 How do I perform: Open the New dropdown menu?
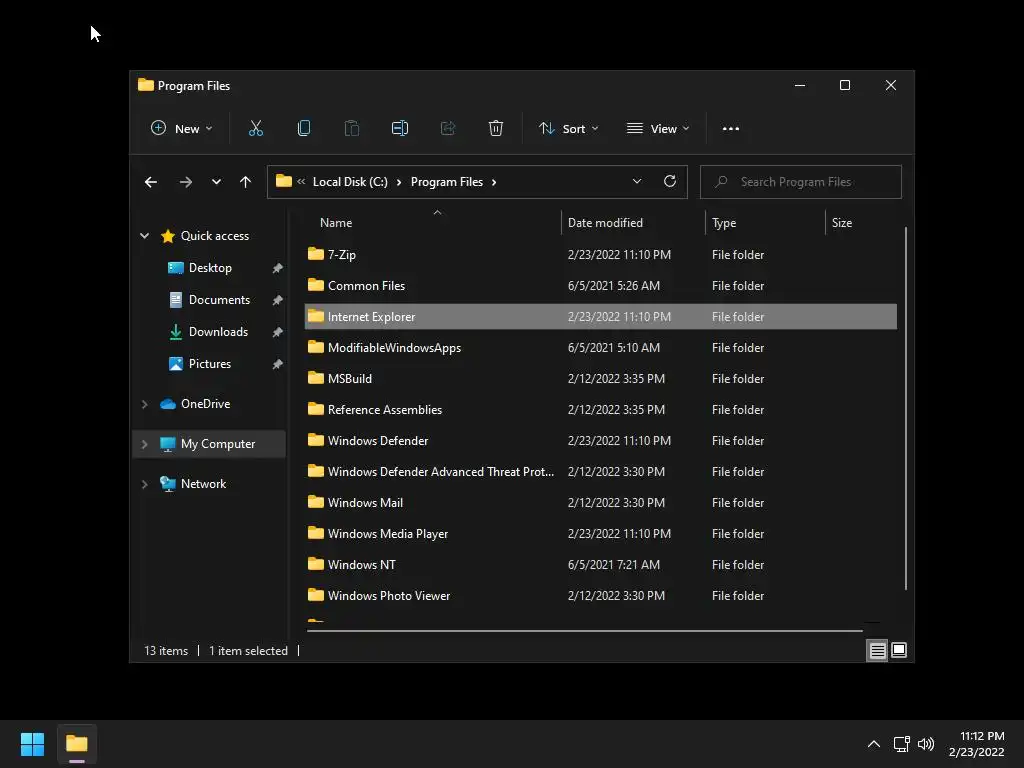[x=182, y=129]
